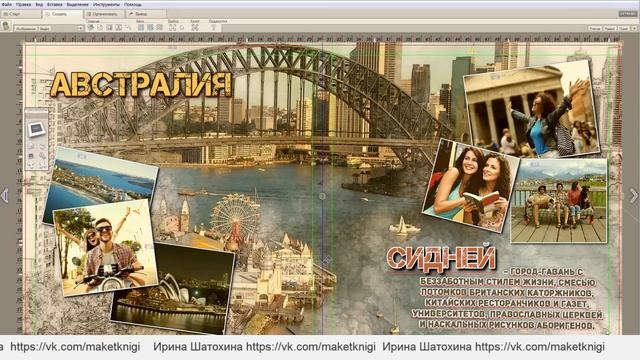The width and height of the screenshot is (640, 360).
Task: Switch to the Организовать tab
Action: click(x=104, y=14)
